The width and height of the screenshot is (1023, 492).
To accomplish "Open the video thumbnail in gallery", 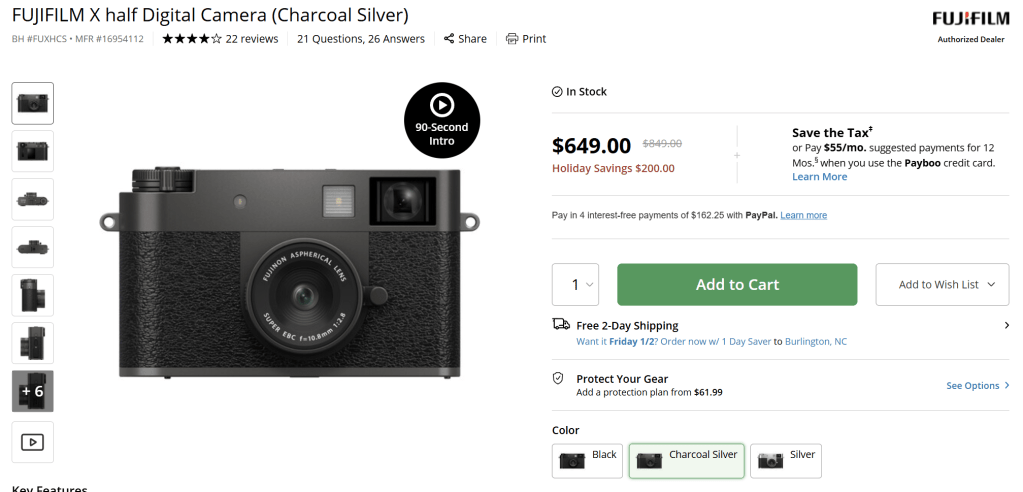I will point(33,441).
